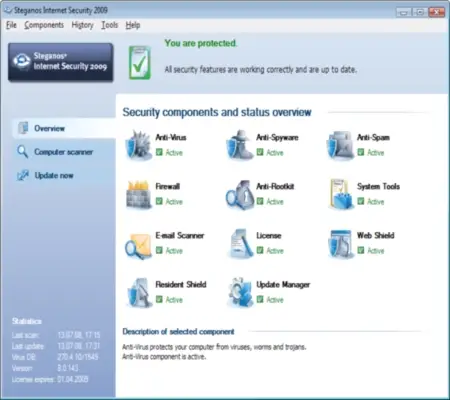Image resolution: width=450 pixels, height=400 pixels.
Task: Click the Last update statistics value
Action: tap(79, 346)
